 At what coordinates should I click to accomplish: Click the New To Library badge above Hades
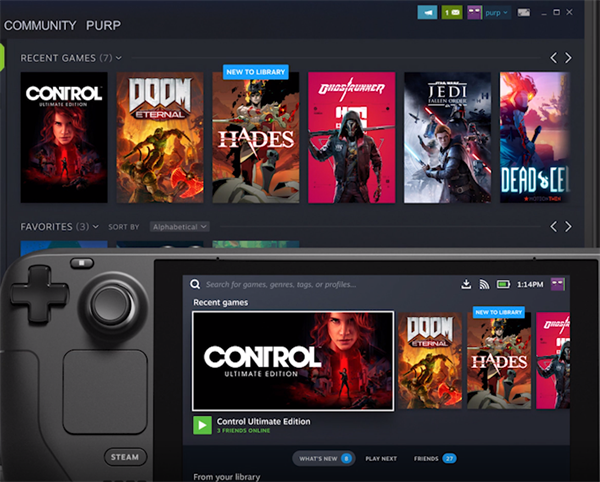[256, 72]
